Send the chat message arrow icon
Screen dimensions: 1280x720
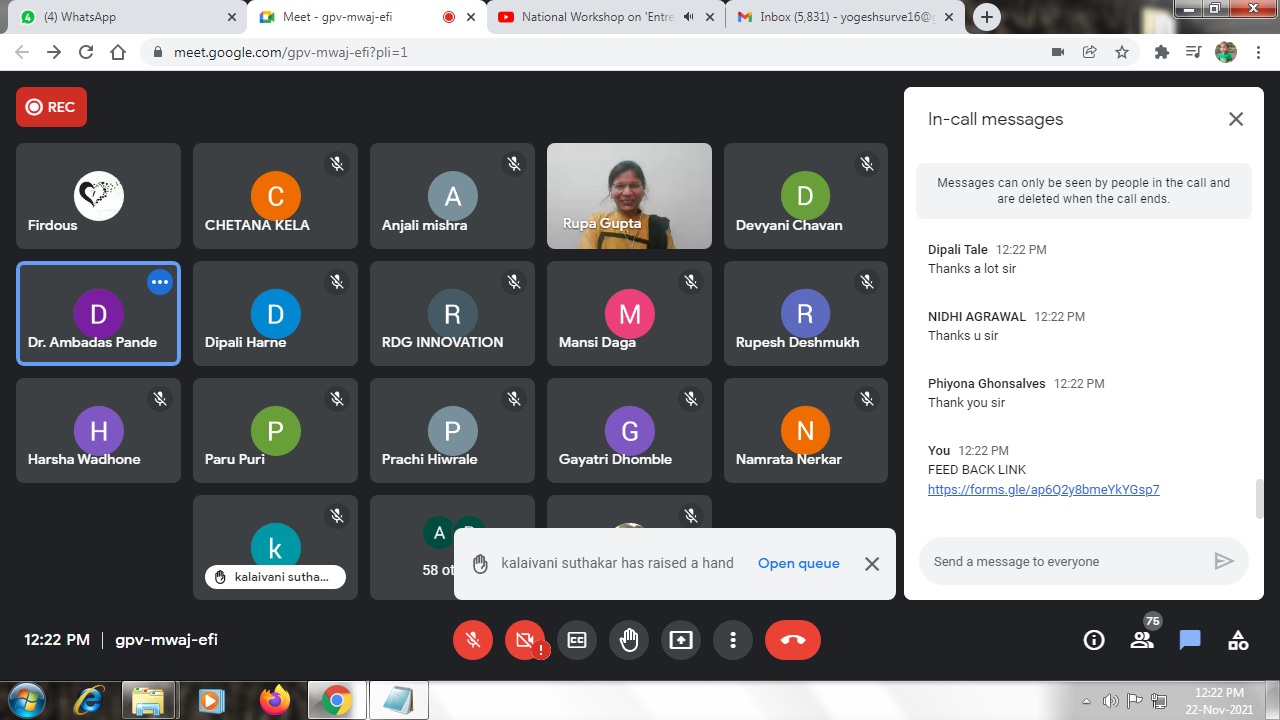pyautogui.click(x=1224, y=561)
